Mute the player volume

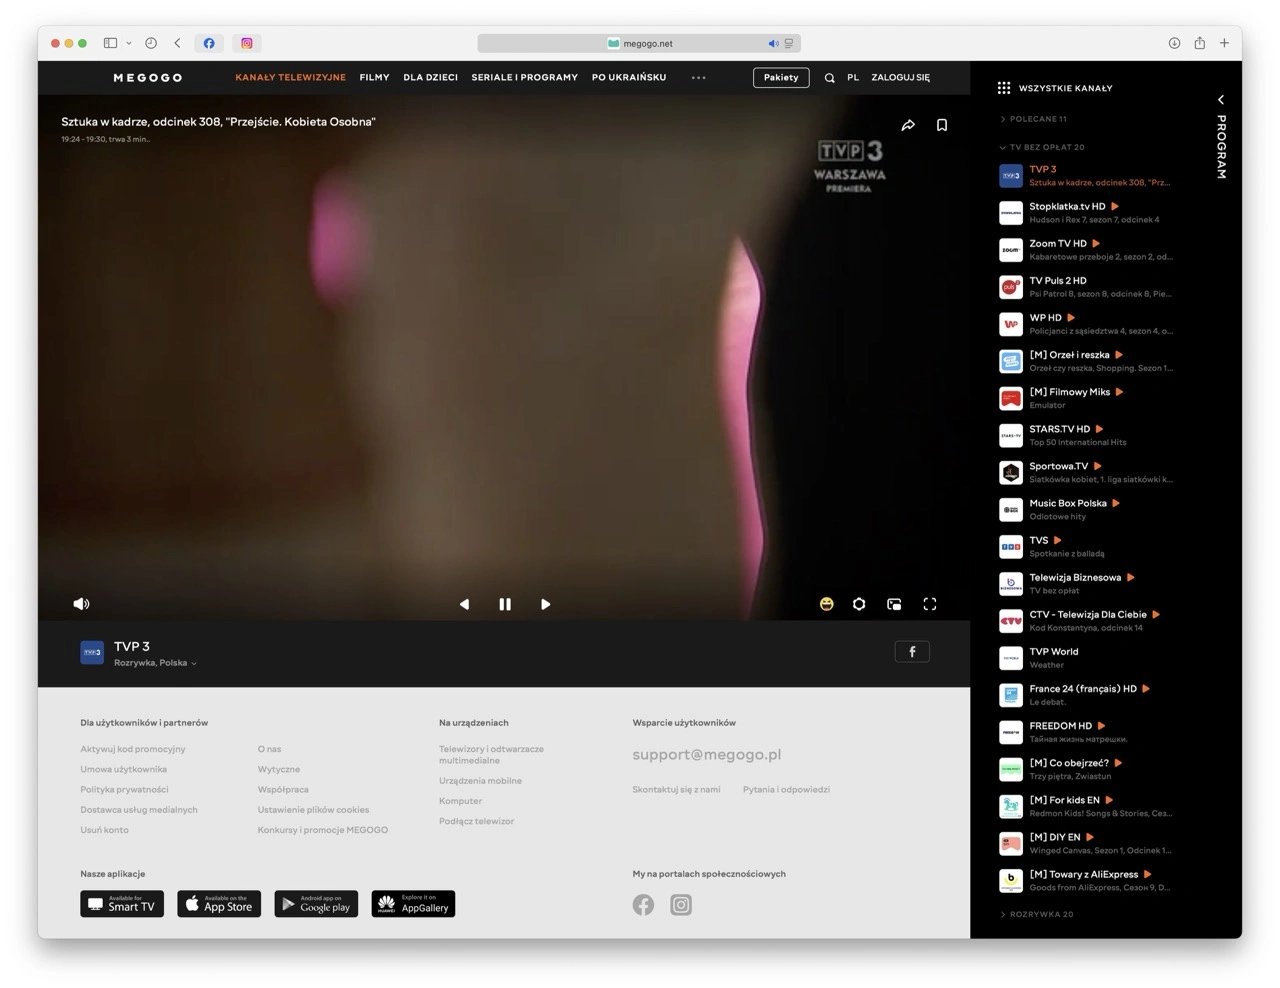[82, 604]
